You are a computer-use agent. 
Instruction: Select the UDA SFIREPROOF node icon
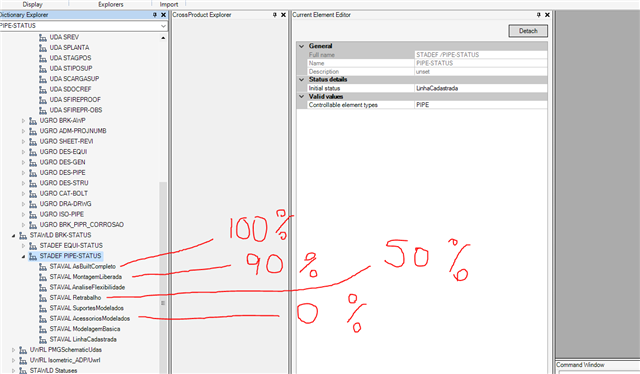pos(43,100)
